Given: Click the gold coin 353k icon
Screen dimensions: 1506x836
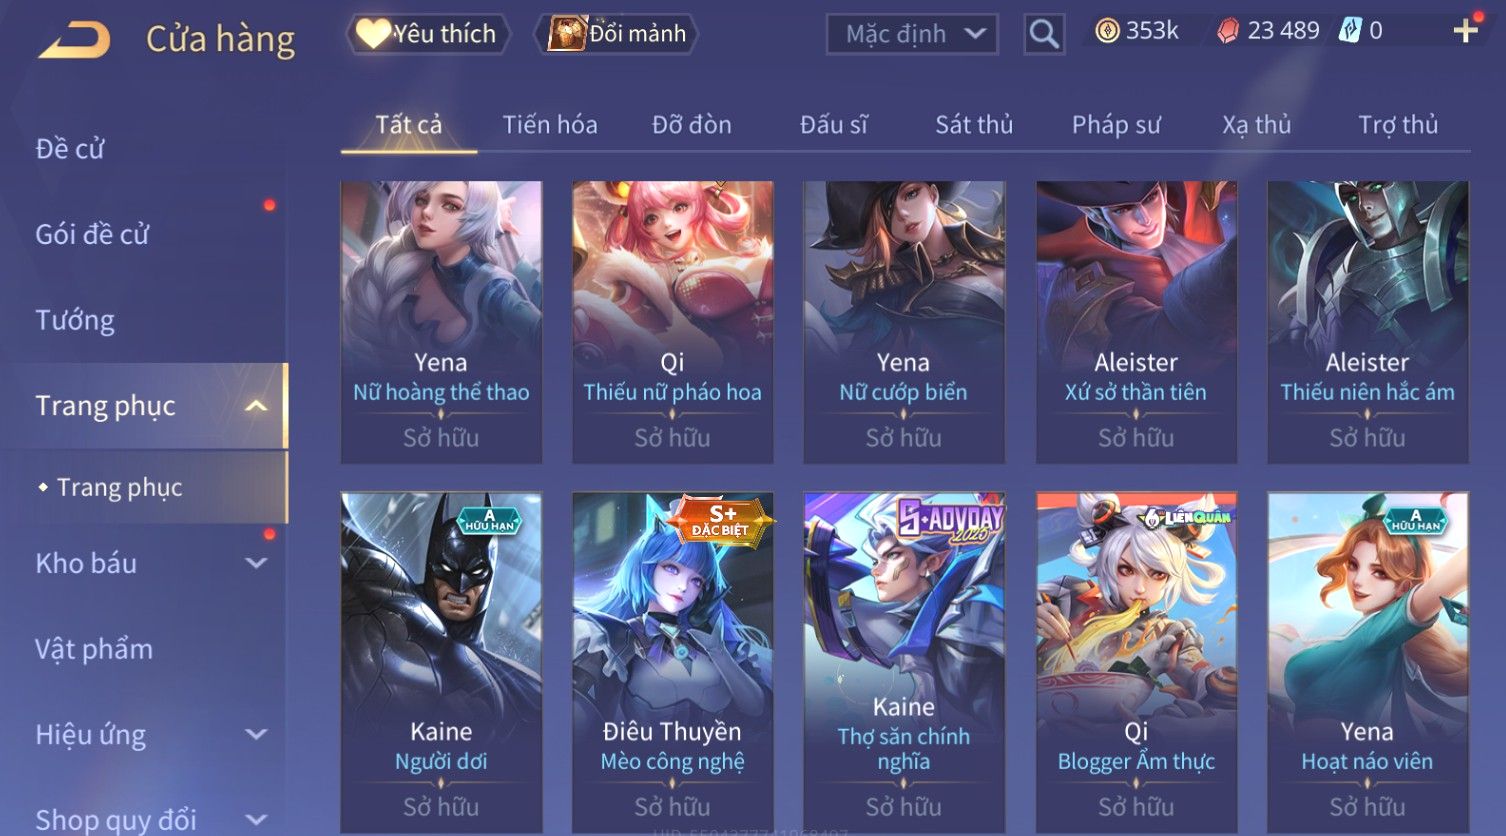Looking at the screenshot, I should 1107,31.
